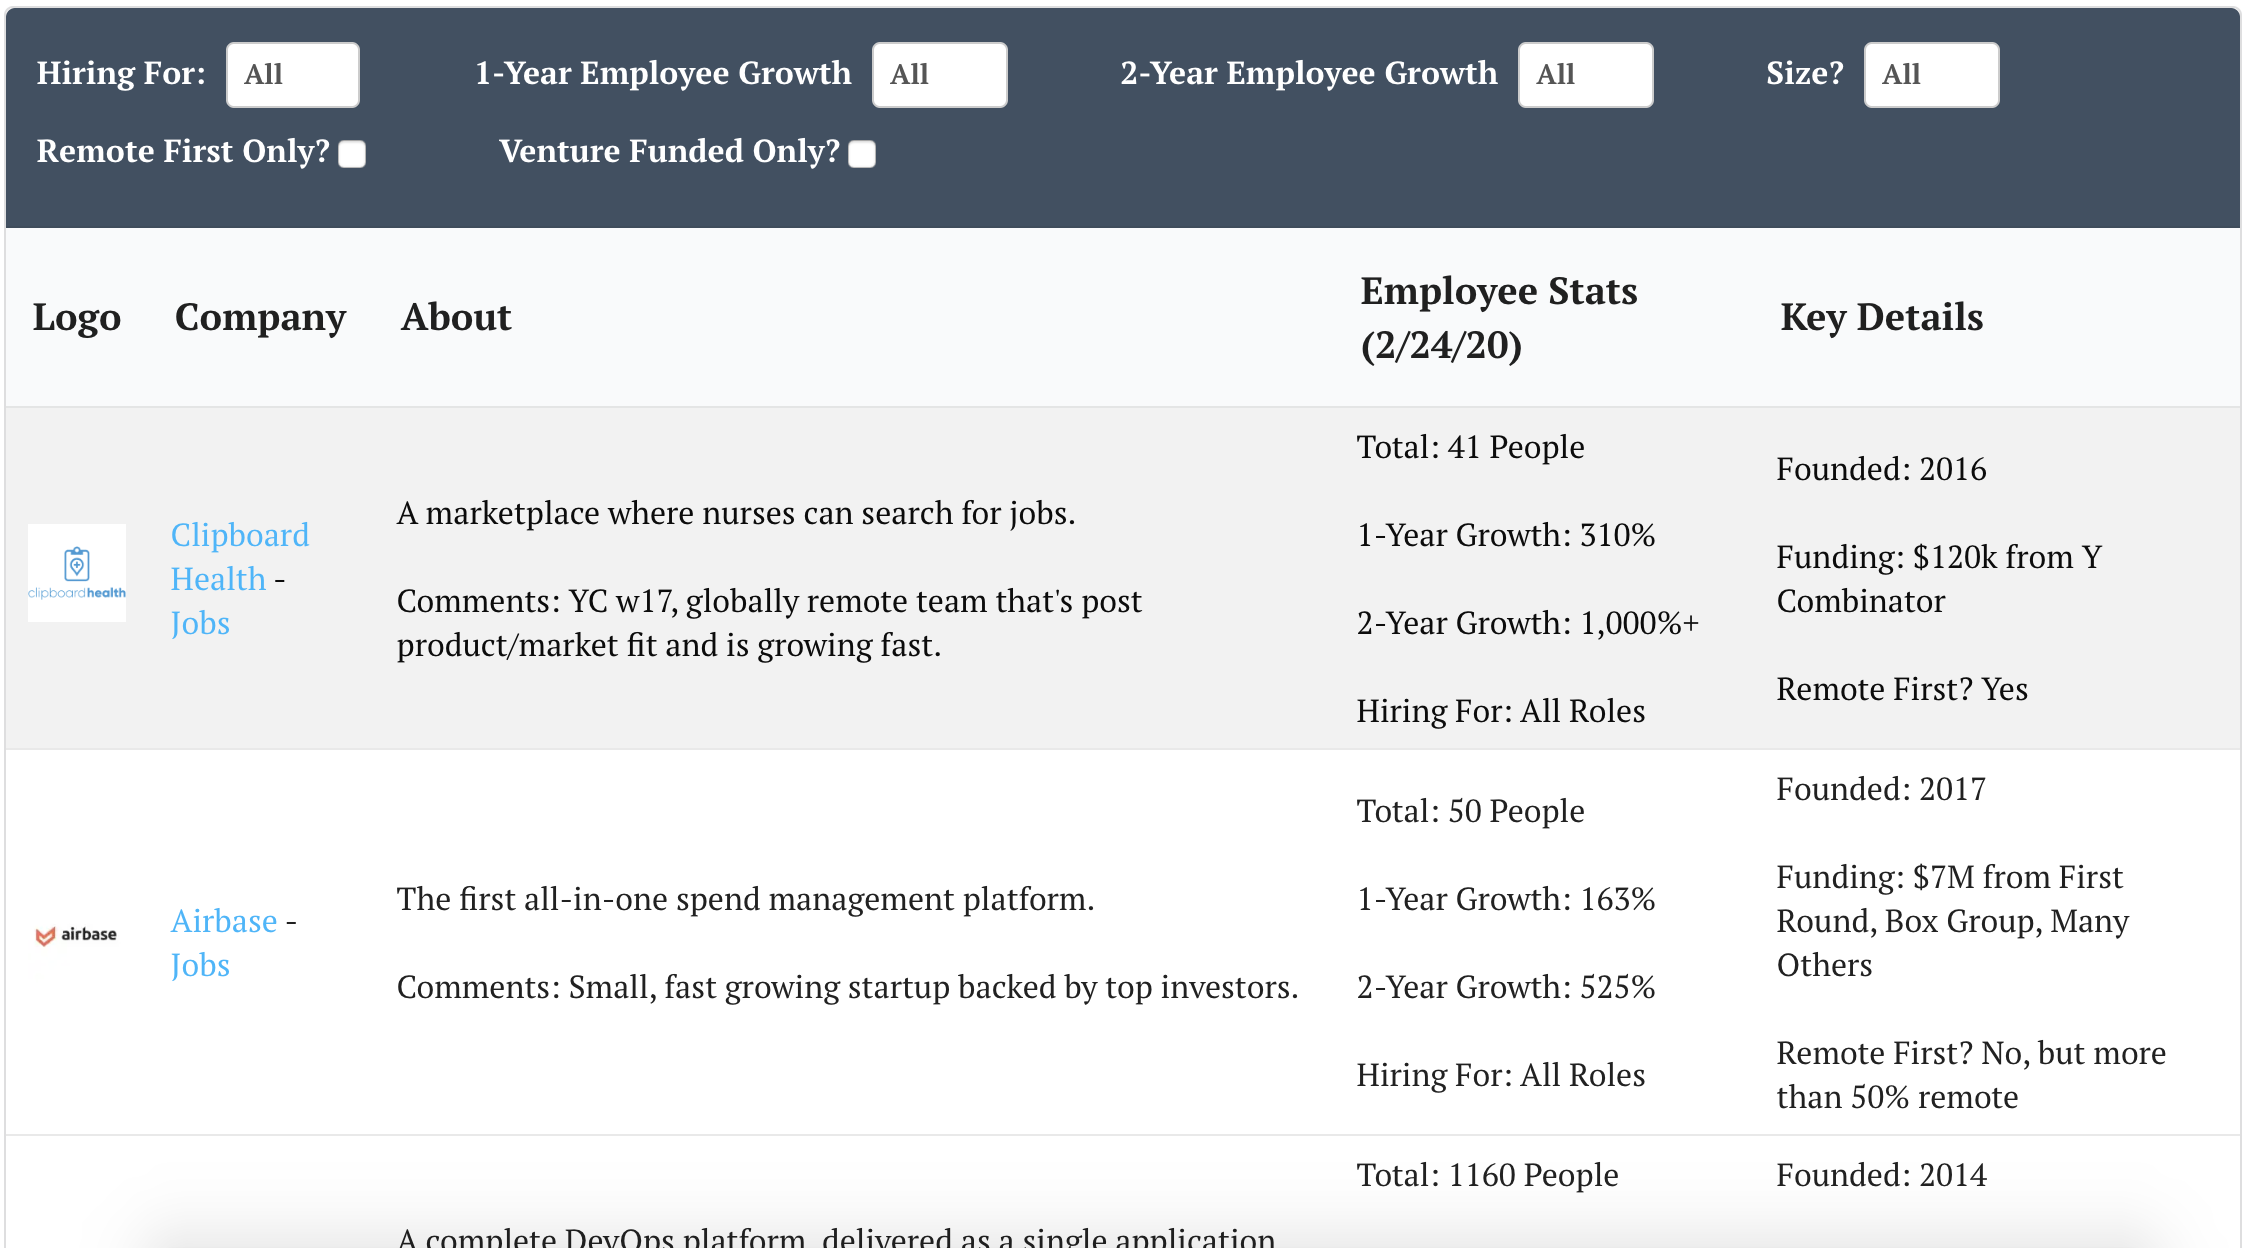Enable the Remote First Only checkbox
Image resolution: width=2242 pixels, height=1248 pixels.
click(x=352, y=154)
